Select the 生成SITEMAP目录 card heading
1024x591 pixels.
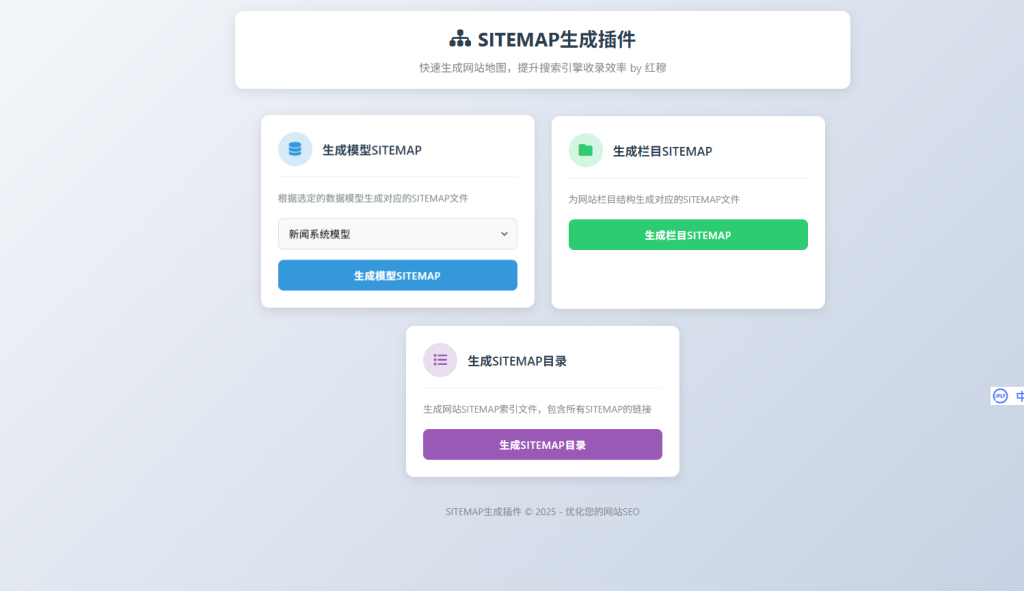[x=517, y=361]
